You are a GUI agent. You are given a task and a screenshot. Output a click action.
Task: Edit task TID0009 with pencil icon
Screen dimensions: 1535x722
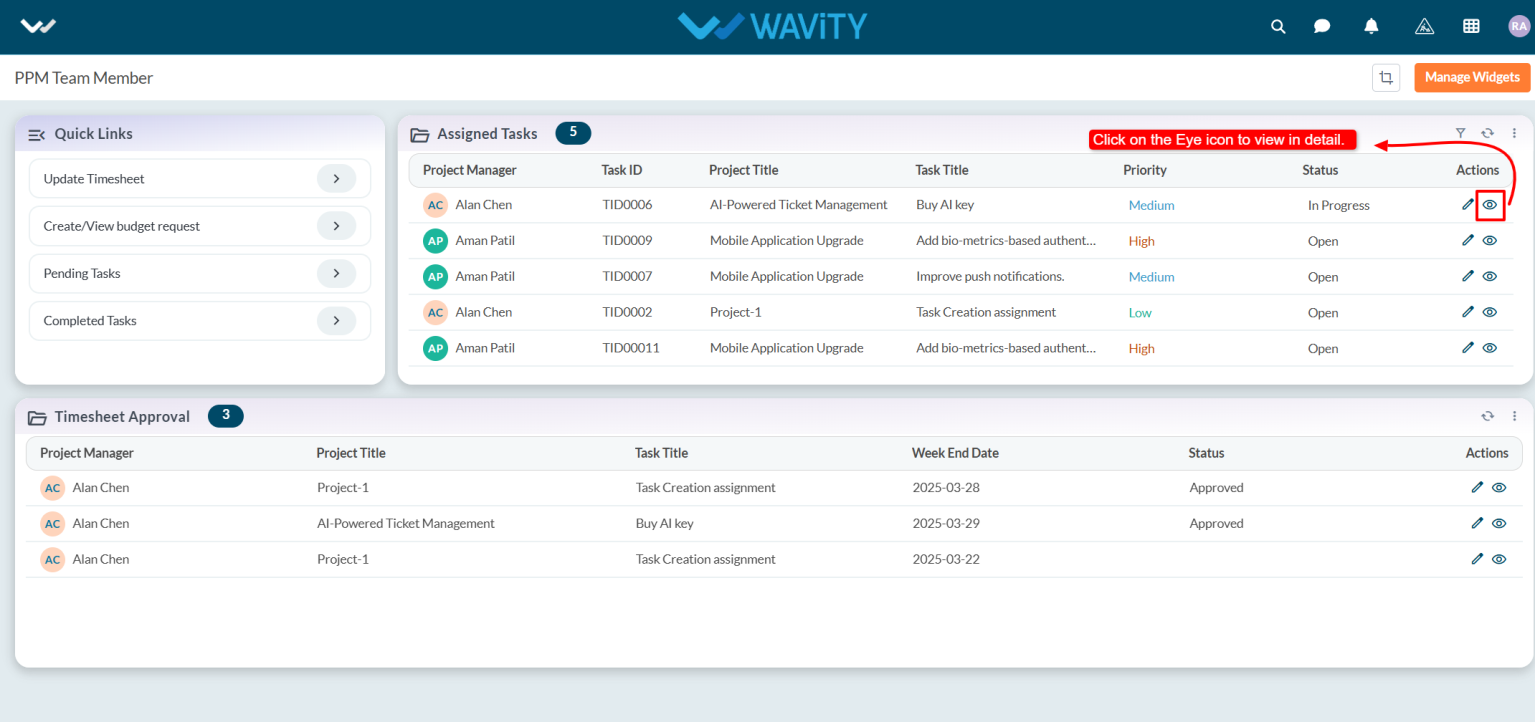pyautogui.click(x=1467, y=240)
